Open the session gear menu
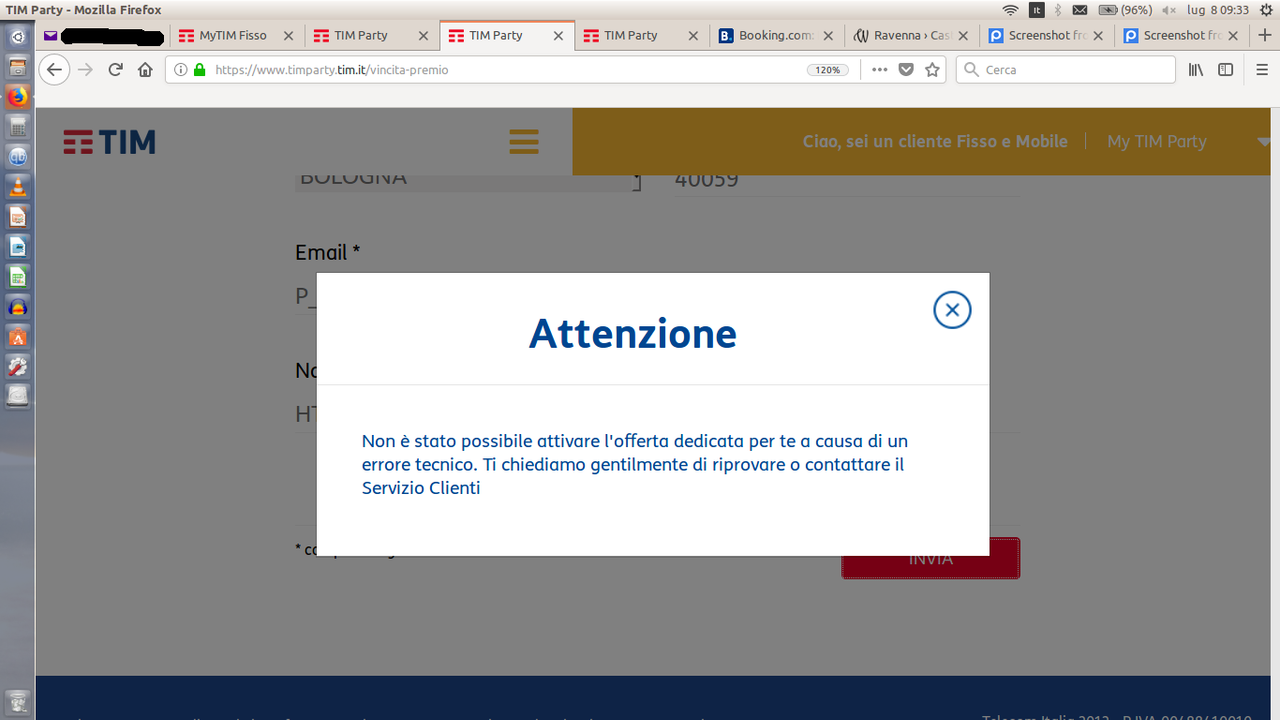 coord(1266,10)
